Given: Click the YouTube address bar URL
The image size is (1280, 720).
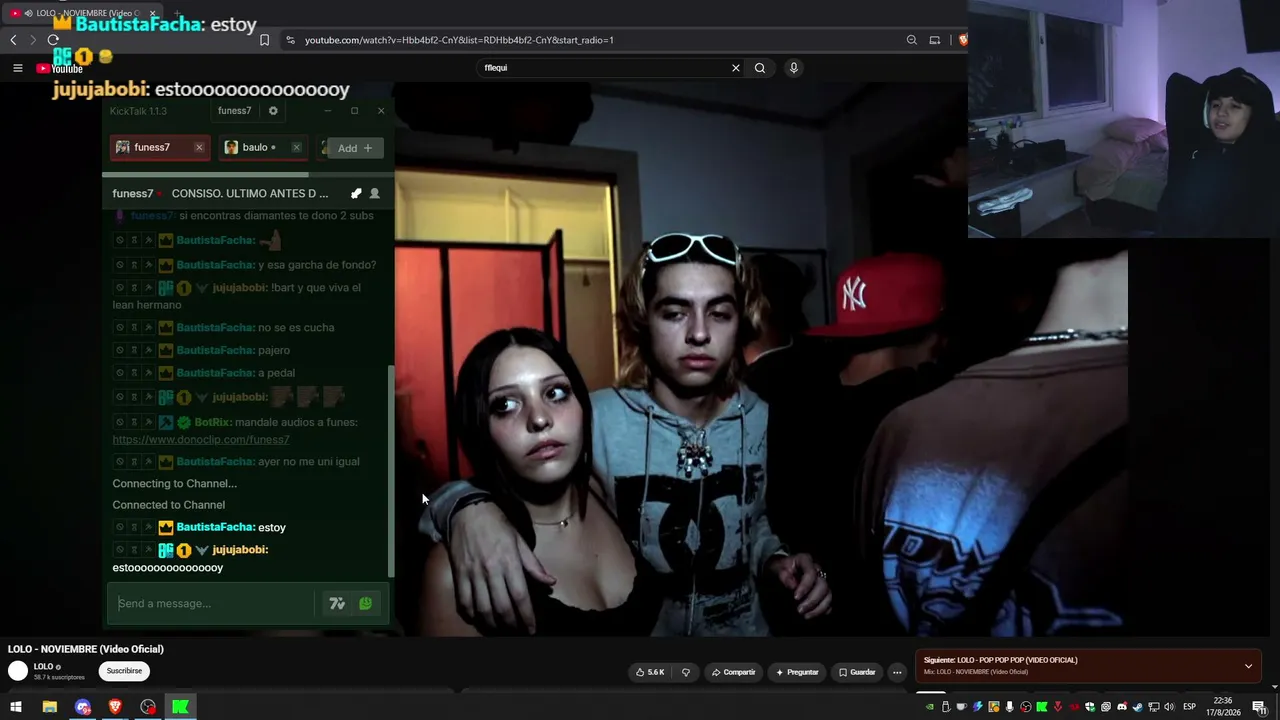Looking at the screenshot, I should point(459,40).
